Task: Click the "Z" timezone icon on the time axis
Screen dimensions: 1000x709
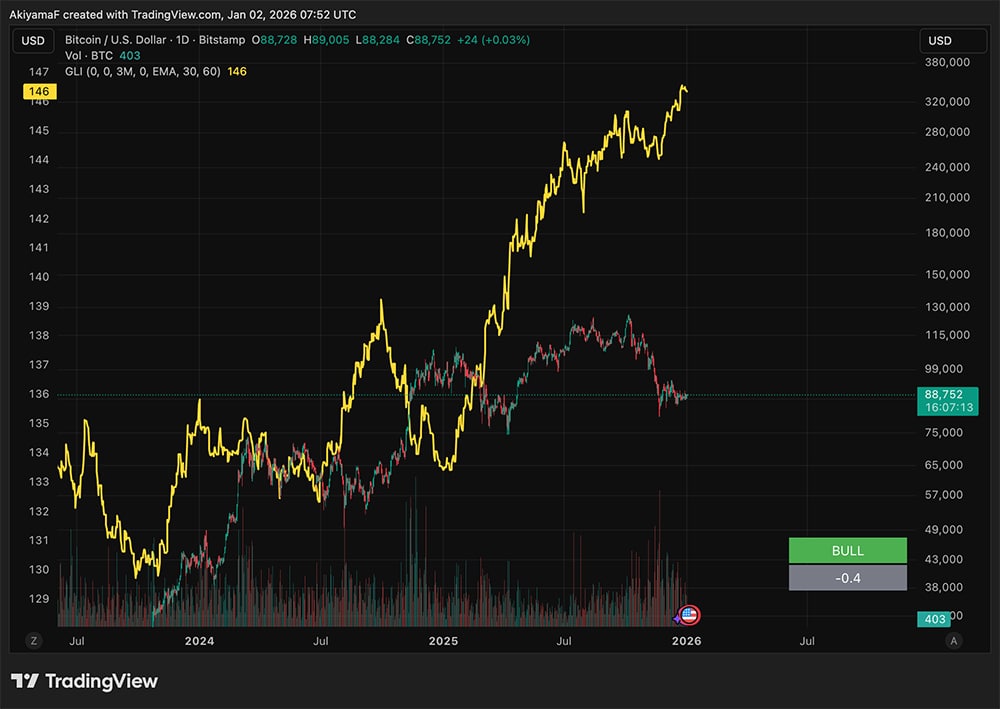Action: coord(33,641)
